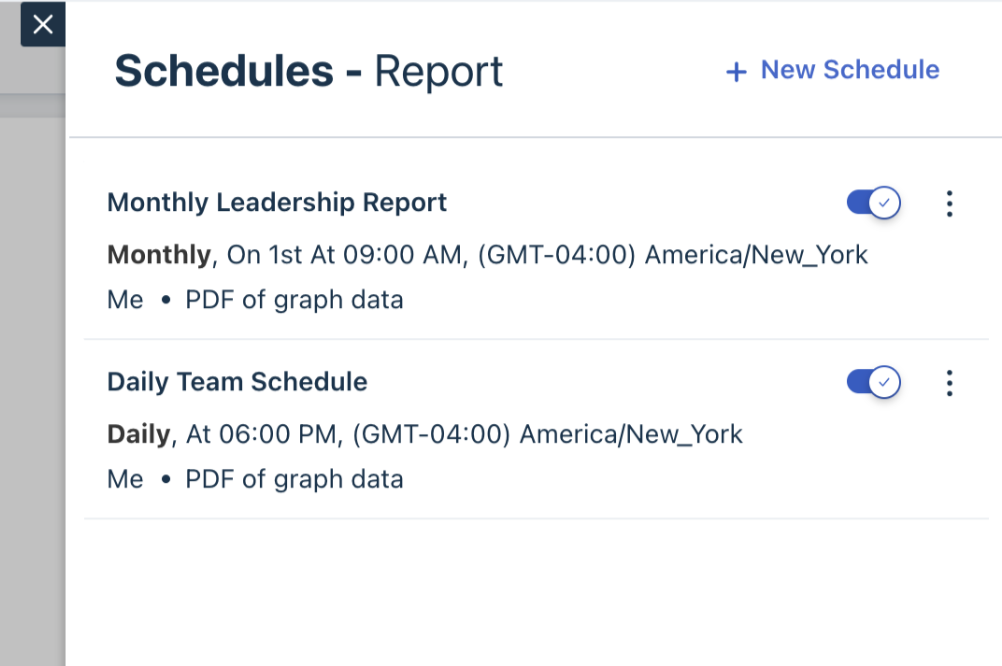Viewport: 1002px width, 666px height.
Task: Select the Daily Team Schedule title
Action: 237,382
